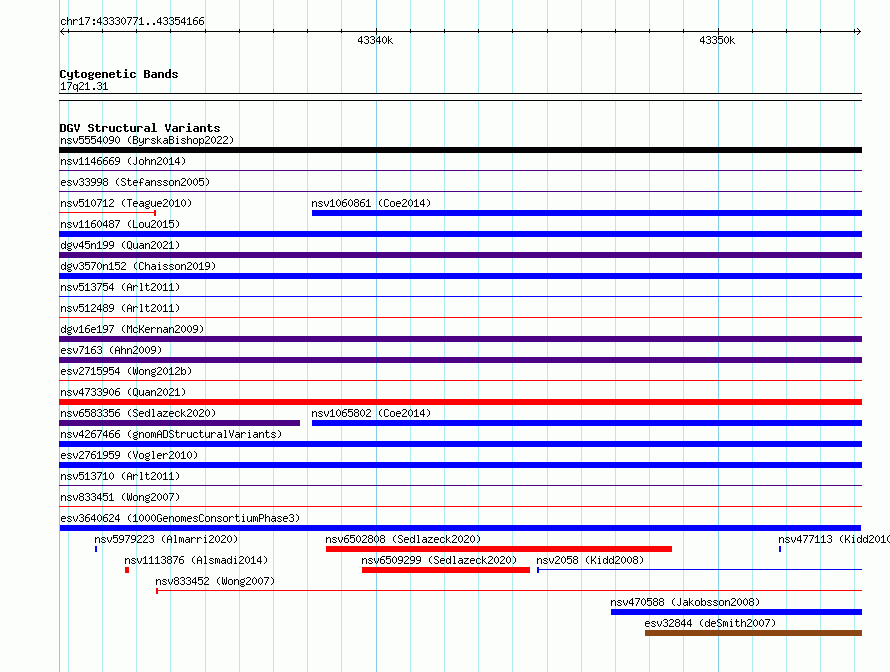
Task: Click nsv470588 (Jakobsson2008) label
Action: click(685, 602)
